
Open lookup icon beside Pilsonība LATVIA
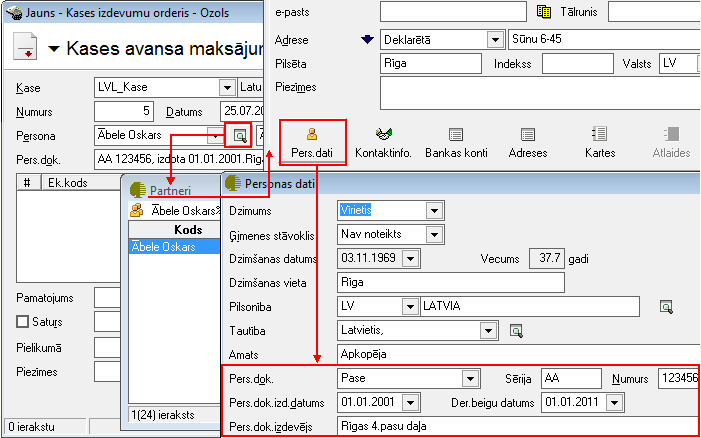coord(666,307)
